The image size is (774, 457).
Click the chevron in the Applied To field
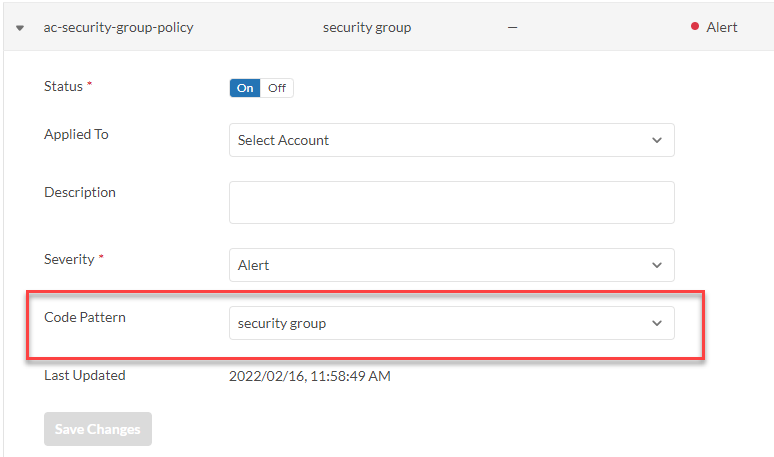657,140
